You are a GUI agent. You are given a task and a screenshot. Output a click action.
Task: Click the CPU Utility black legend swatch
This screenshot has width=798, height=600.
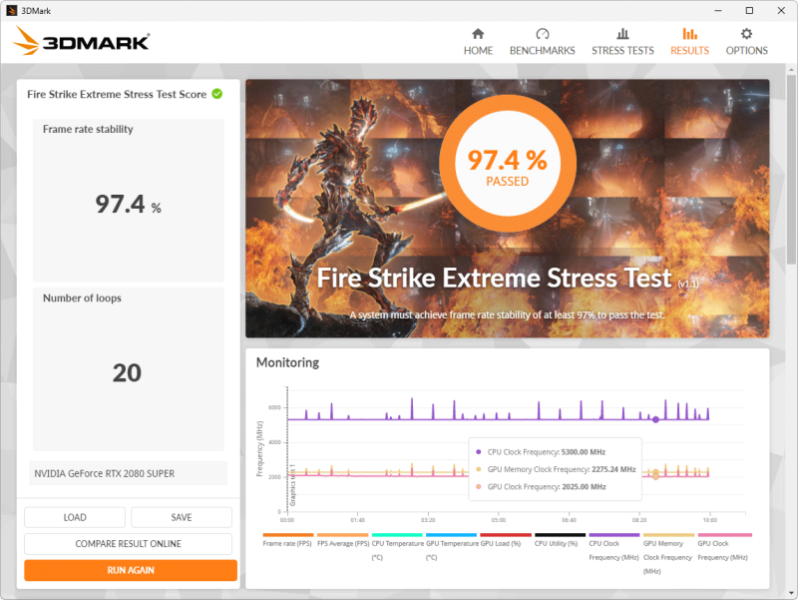(x=560, y=535)
